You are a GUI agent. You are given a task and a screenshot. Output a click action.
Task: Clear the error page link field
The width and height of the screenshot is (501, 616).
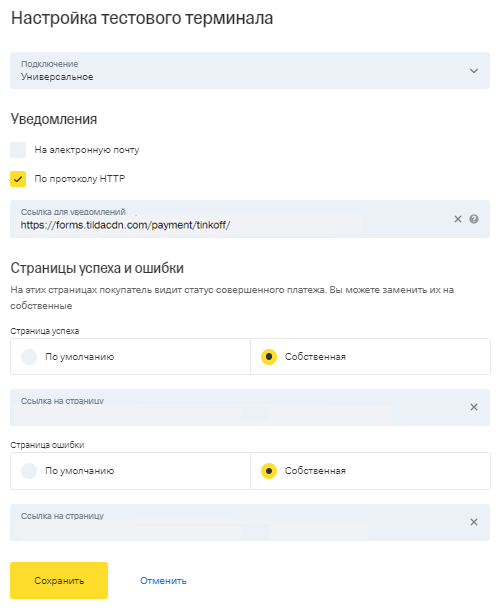tap(474, 522)
